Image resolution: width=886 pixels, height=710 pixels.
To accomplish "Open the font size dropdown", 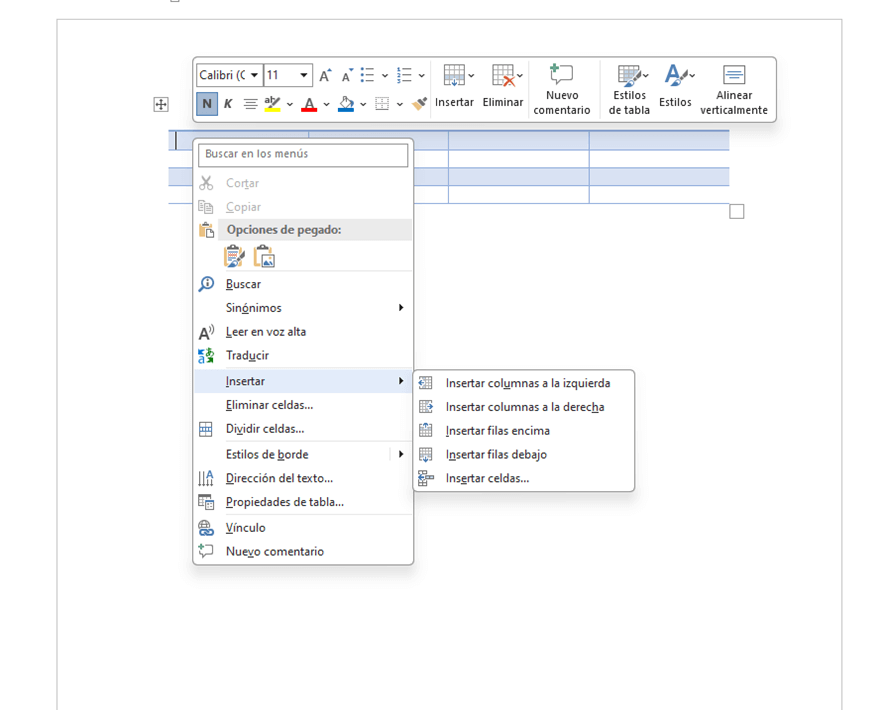I will [304, 76].
